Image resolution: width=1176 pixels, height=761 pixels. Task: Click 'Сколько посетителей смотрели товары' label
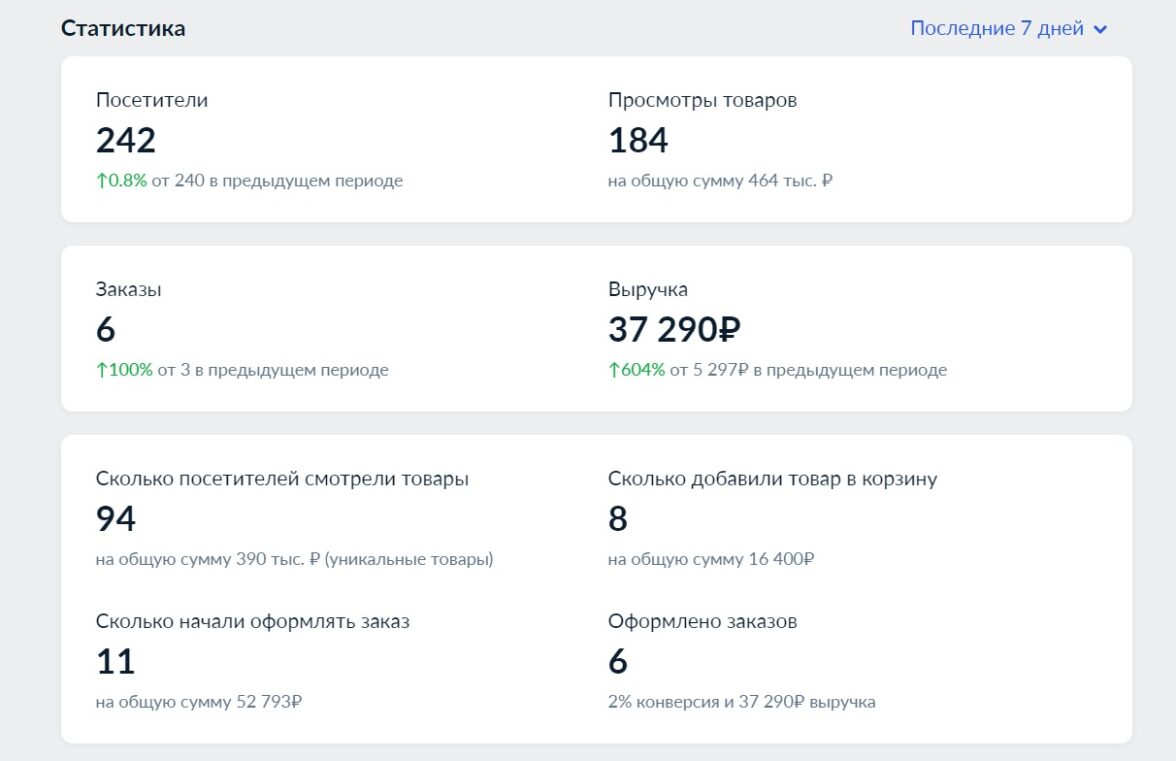tap(282, 478)
